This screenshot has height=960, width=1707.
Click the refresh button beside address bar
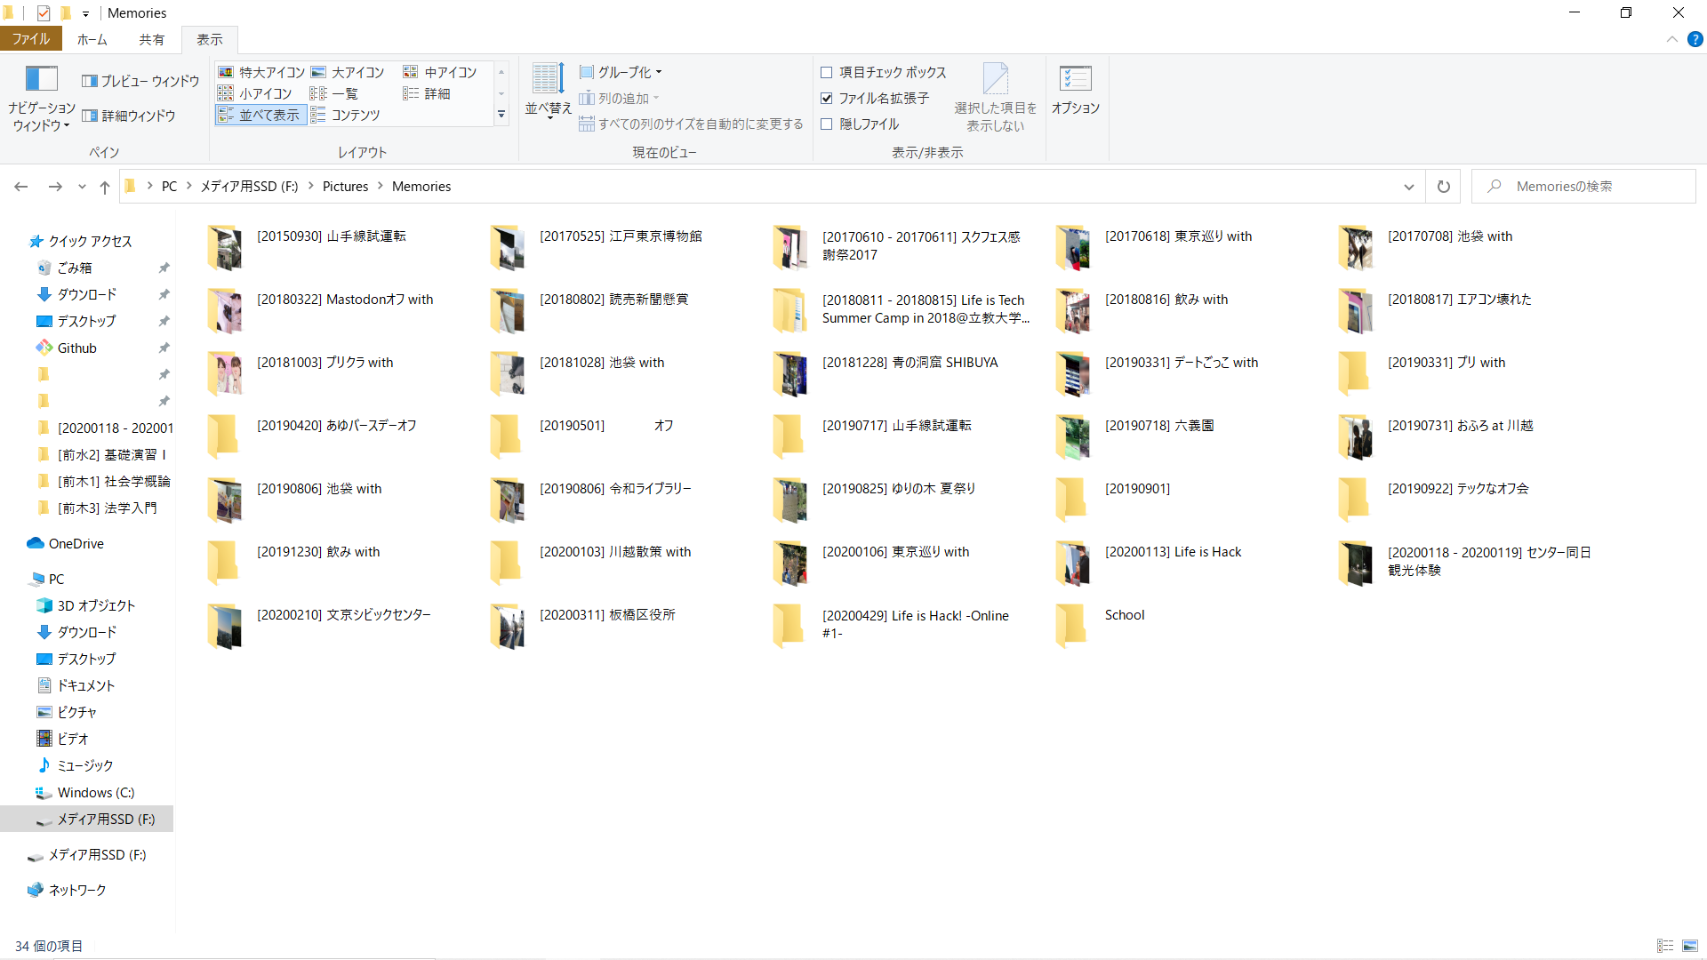pos(1443,187)
